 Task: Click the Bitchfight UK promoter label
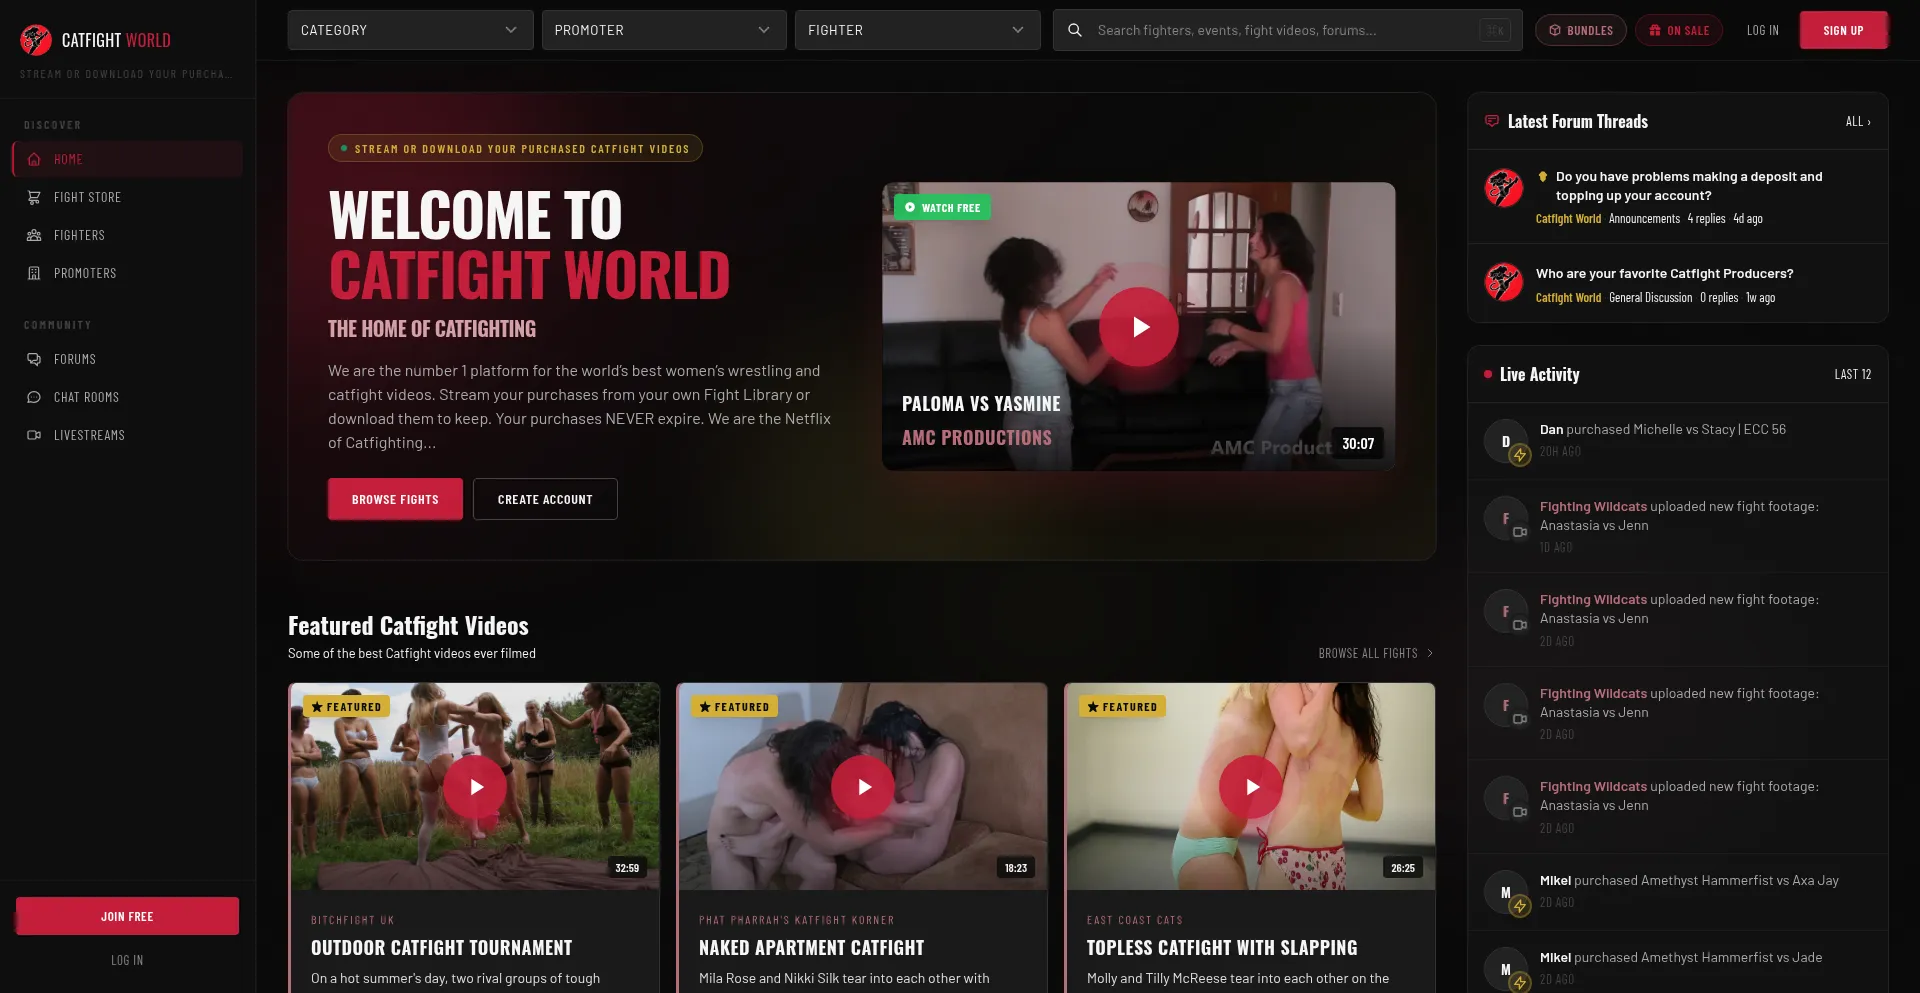pyautogui.click(x=353, y=920)
